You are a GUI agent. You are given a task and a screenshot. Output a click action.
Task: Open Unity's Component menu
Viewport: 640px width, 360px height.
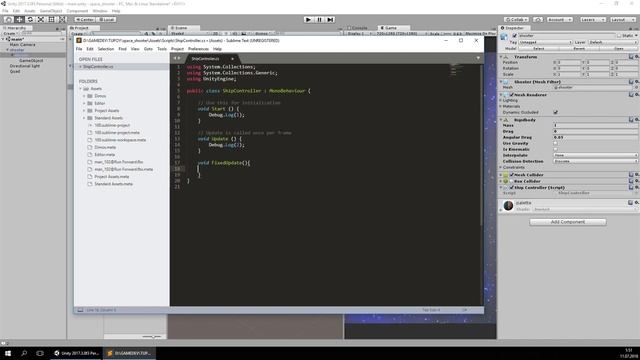pos(77,11)
